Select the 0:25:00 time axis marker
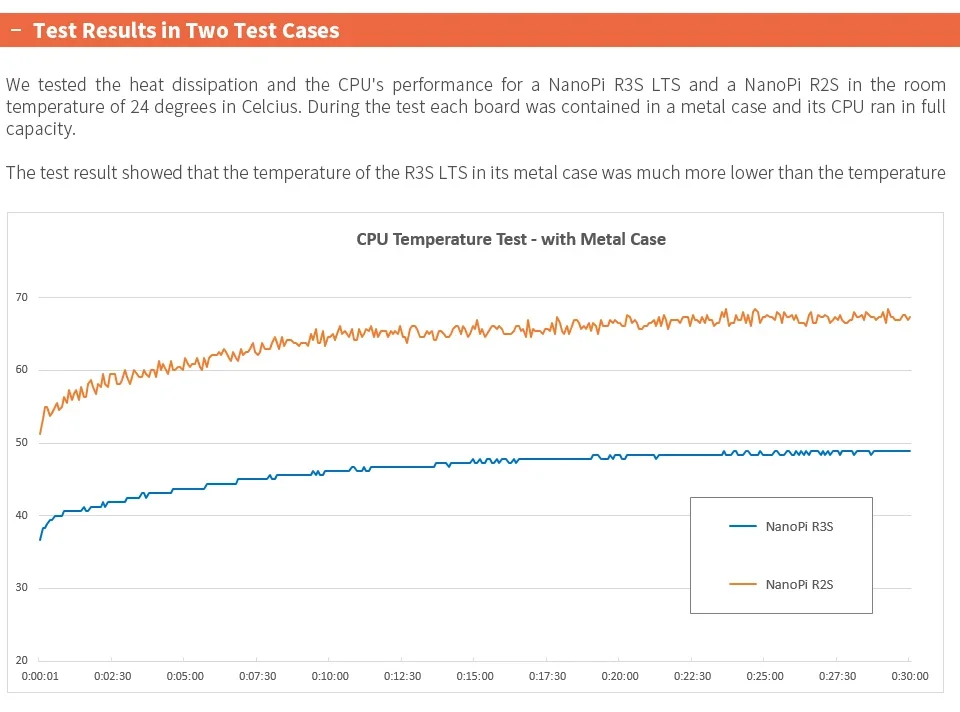This screenshot has height=712, width=960. 765,676
